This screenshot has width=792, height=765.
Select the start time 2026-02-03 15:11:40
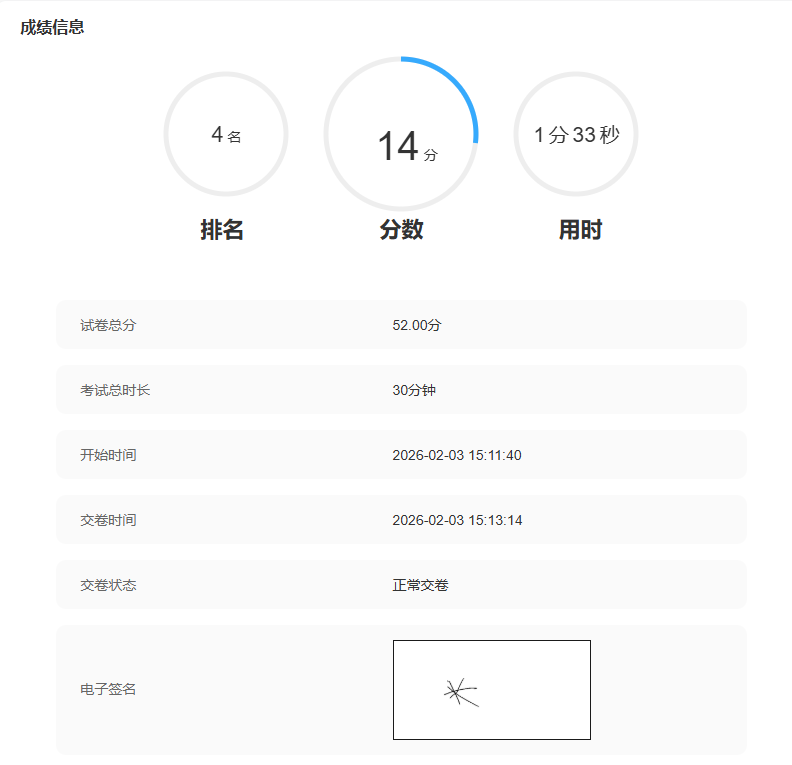pos(457,455)
